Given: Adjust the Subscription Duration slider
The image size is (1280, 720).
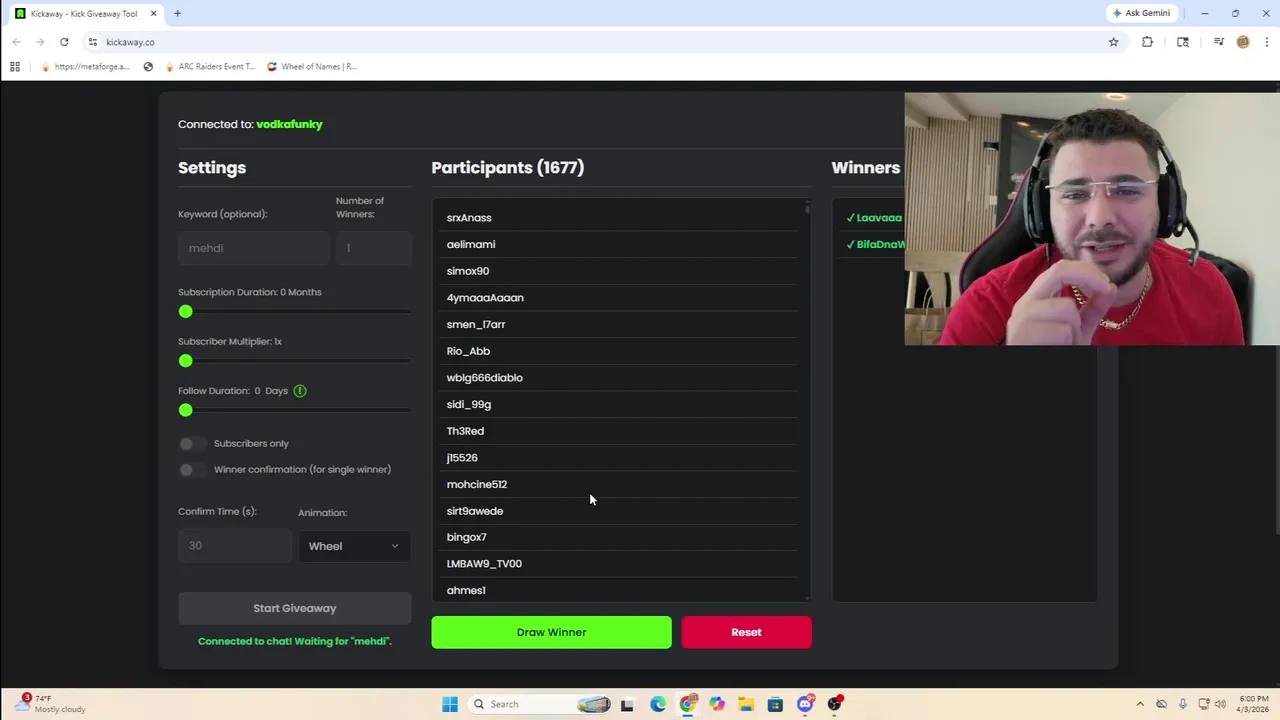Looking at the screenshot, I should pos(294,312).
